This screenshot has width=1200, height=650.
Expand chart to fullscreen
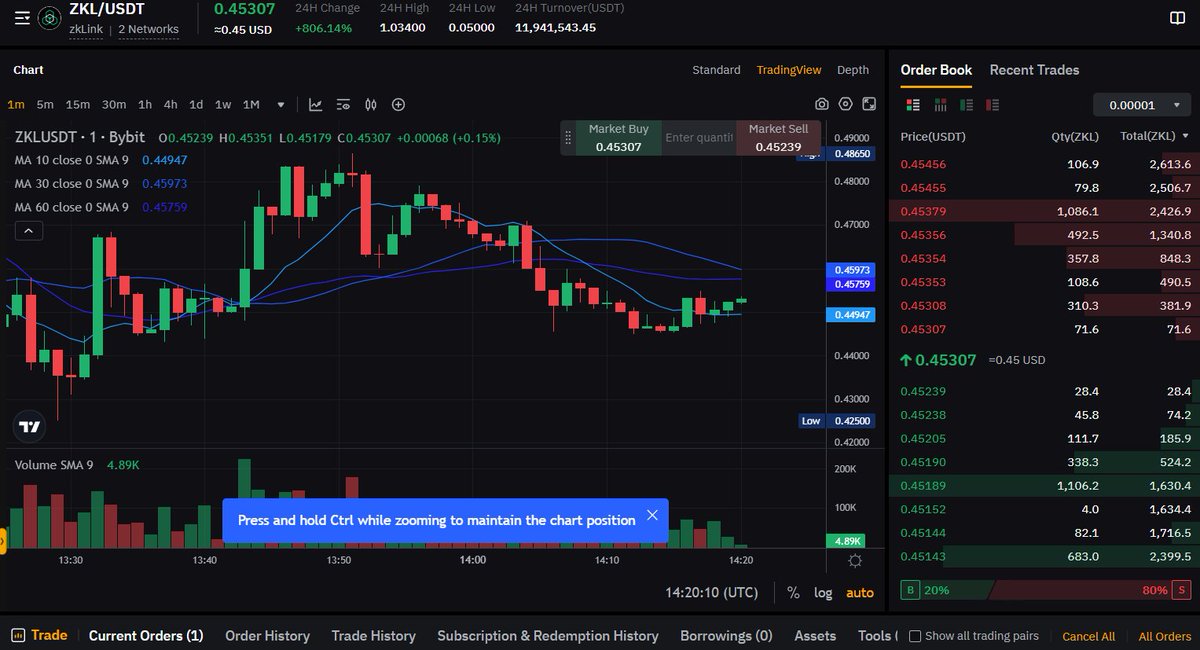click(x=869, y=104)
